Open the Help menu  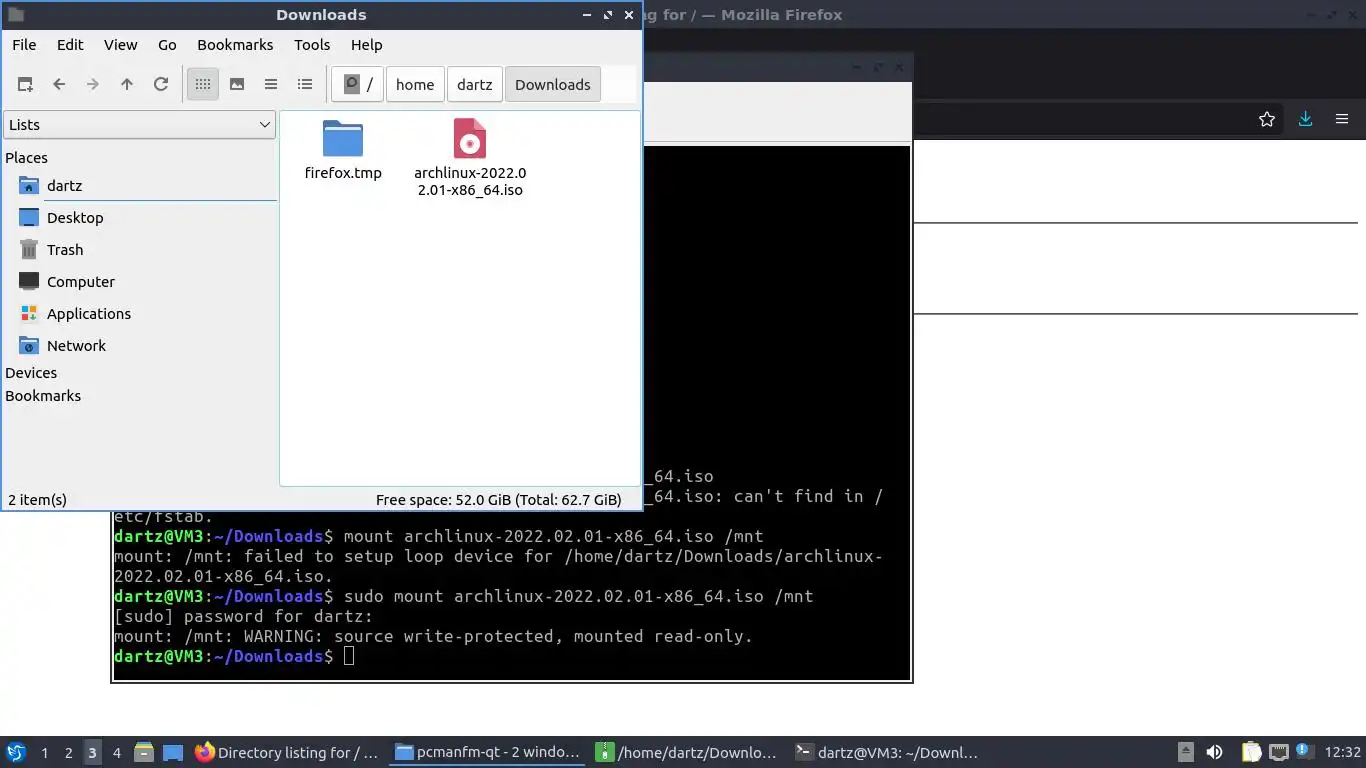366,45
